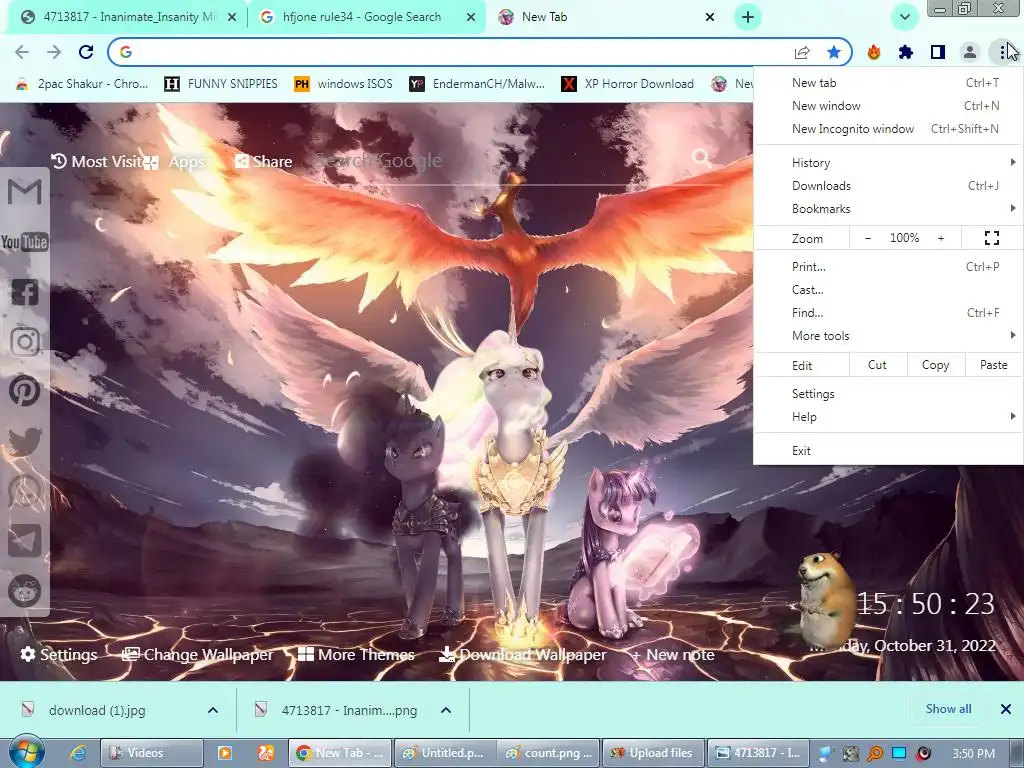Expand the Help submenu

tap(888, 417)
